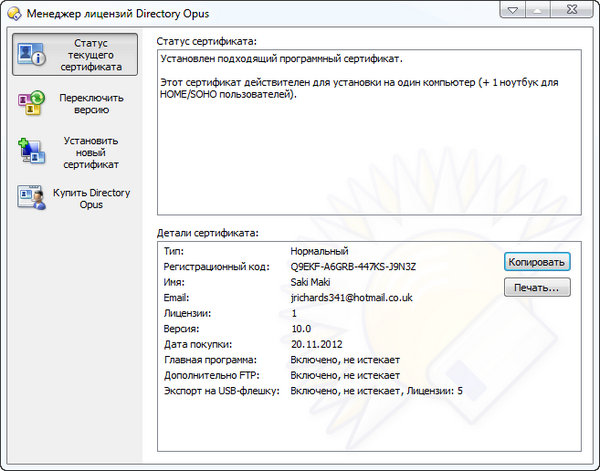Image resolution: width=600 pixels, height=471 pixels.
Task: Click the name value Saki Maki
Action: (312, 283)
